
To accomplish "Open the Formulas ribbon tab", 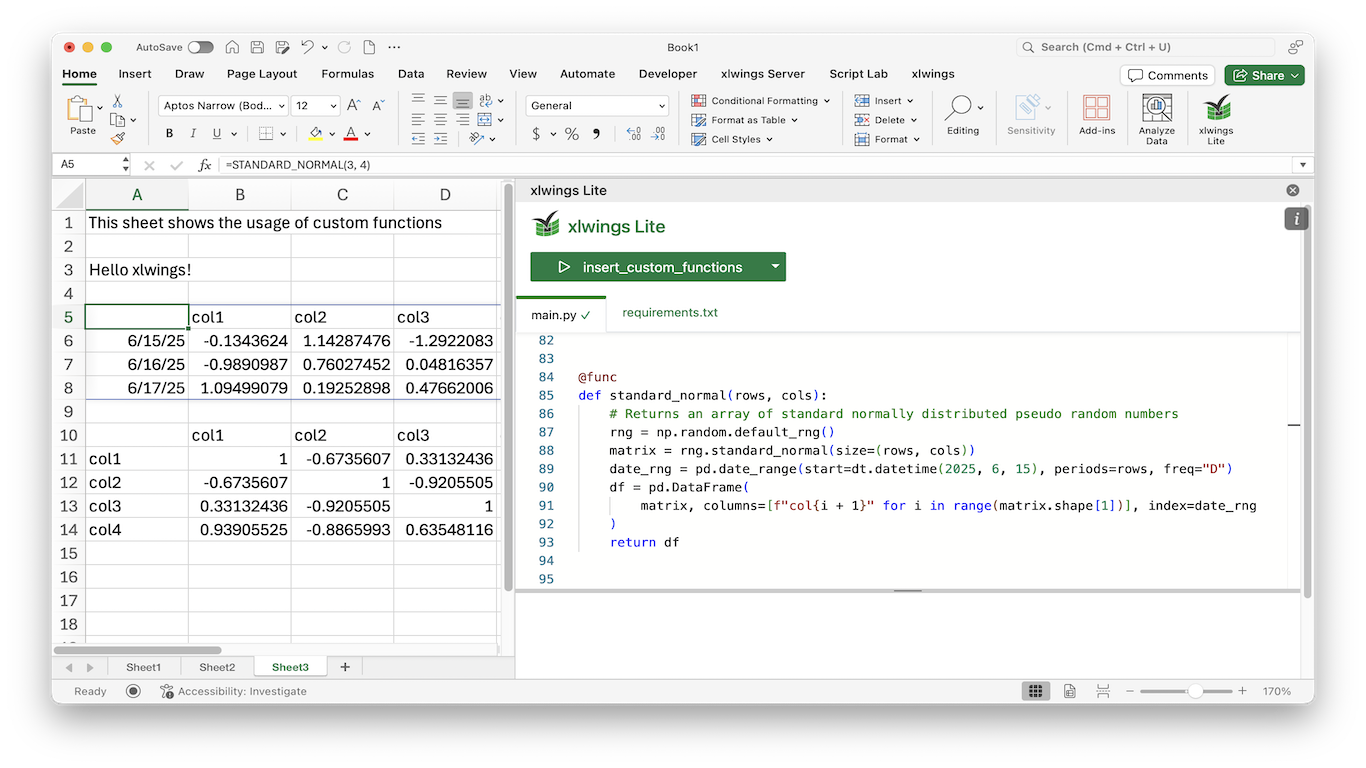I will 347,74.
